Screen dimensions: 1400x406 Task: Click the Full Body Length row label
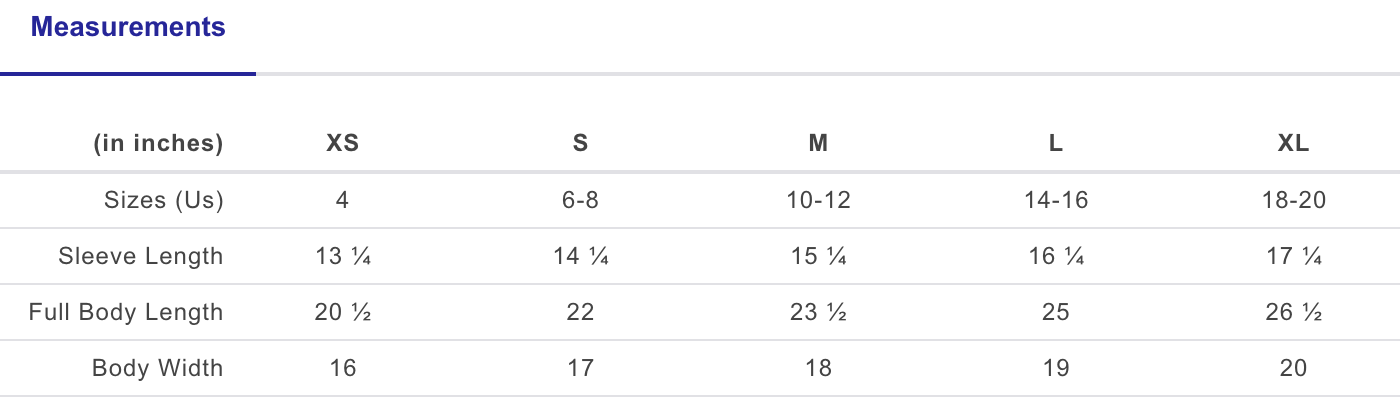126,312
